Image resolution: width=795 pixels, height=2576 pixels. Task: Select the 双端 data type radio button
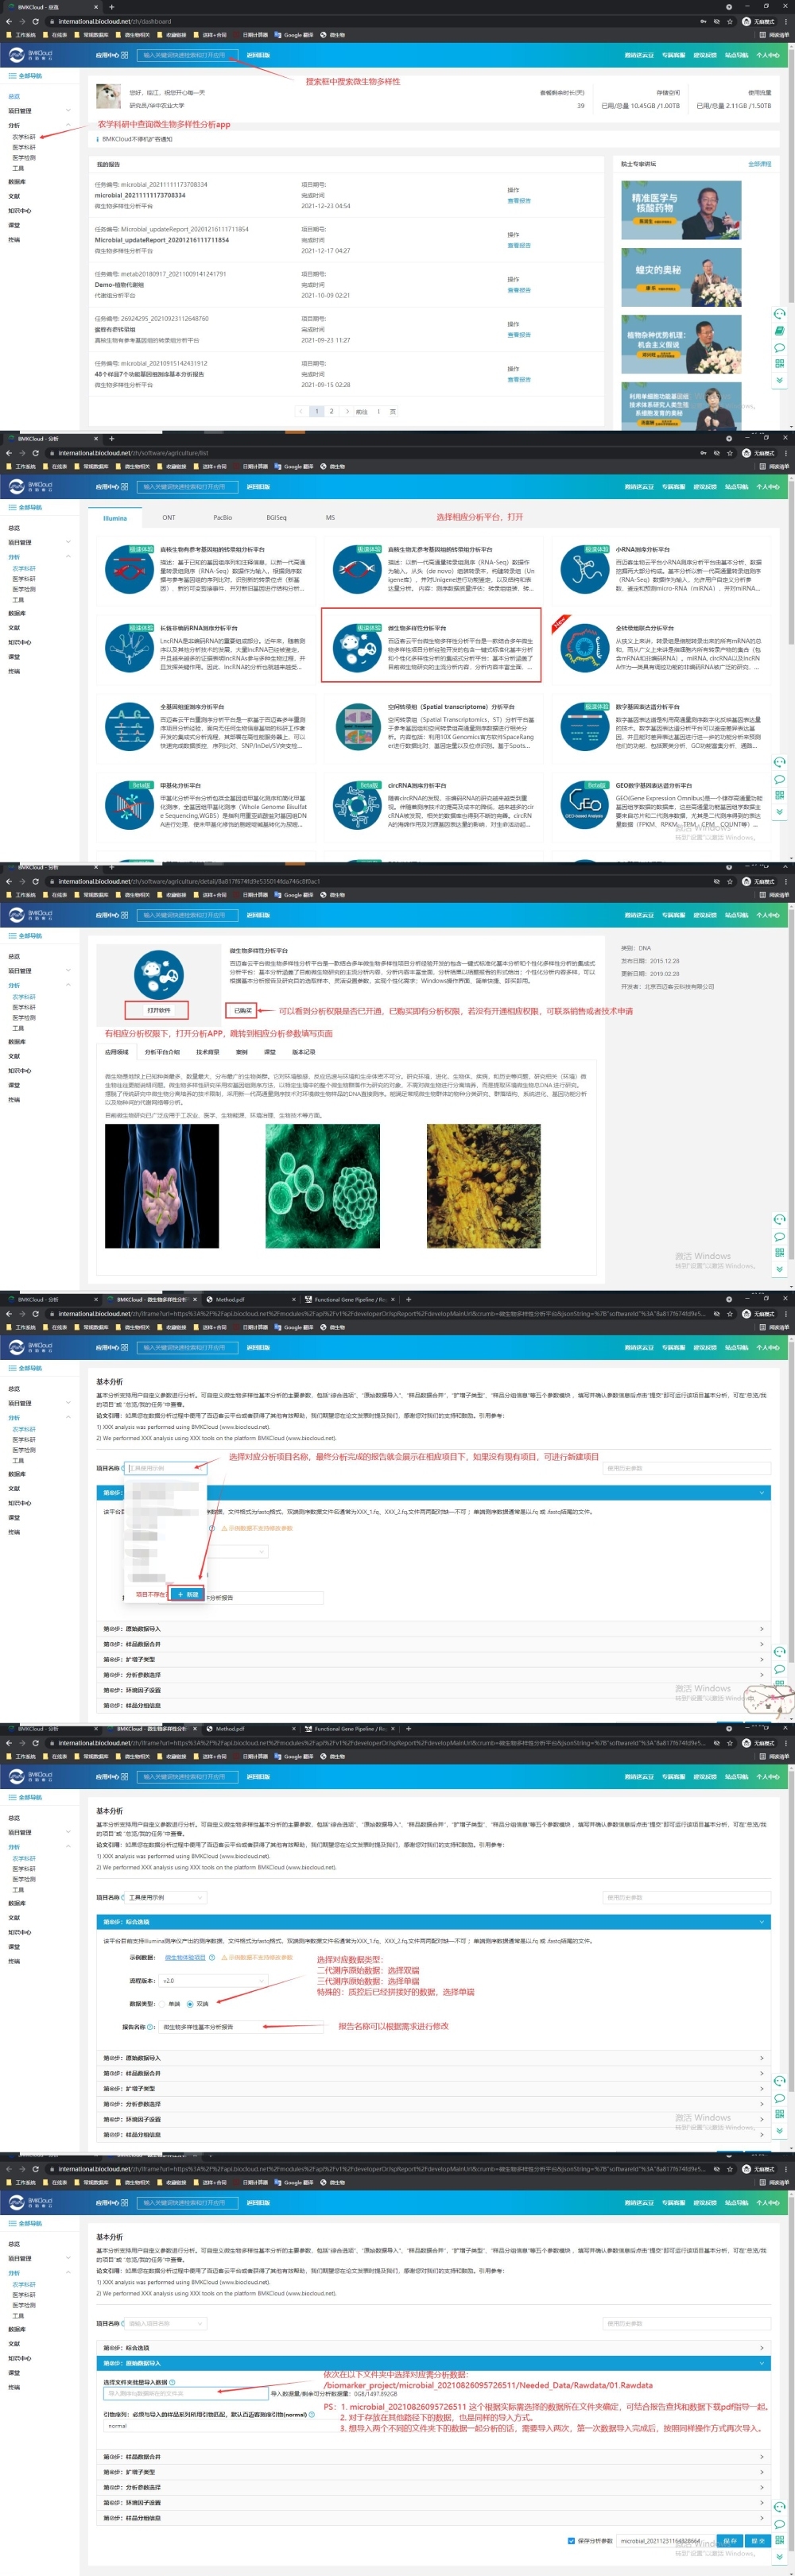192,2003
